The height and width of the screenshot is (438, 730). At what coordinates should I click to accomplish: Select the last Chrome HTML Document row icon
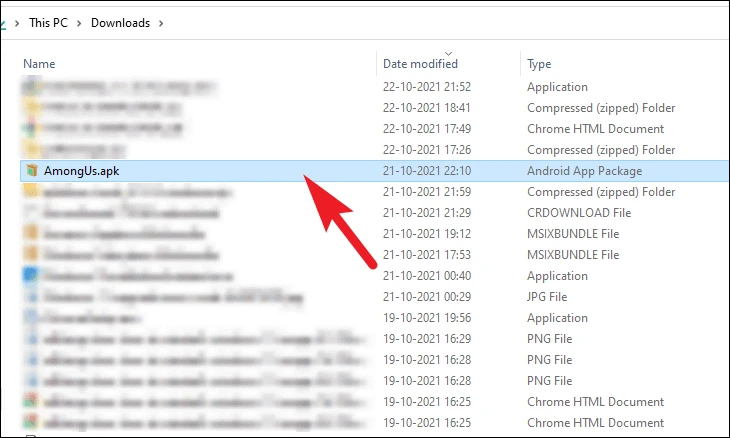point(31,422)
